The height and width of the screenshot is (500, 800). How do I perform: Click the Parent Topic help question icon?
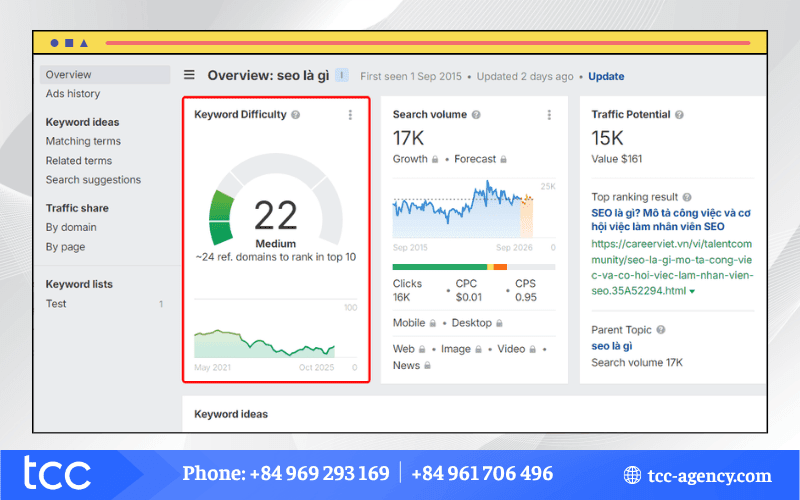click(x=661, y=330)
